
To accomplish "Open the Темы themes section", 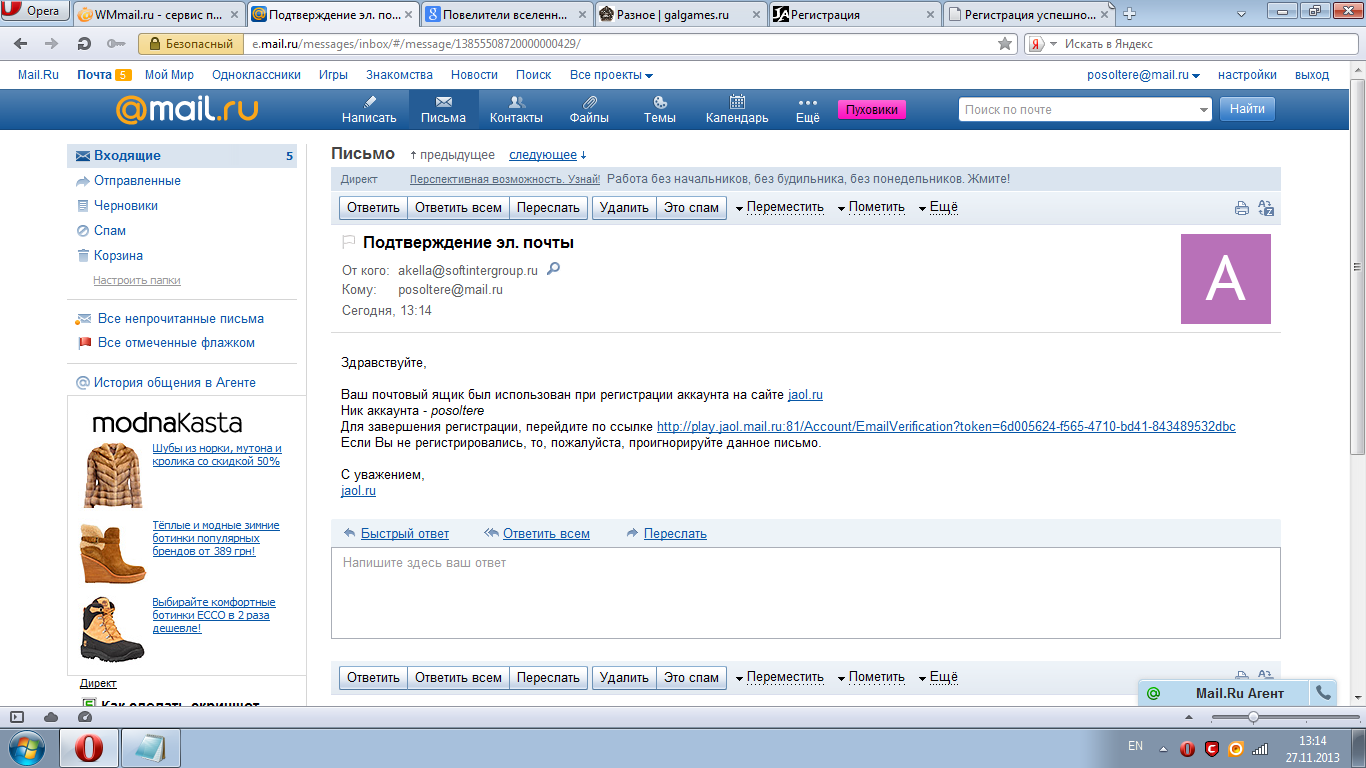I will pyautogui.click(x=659, y=108).
